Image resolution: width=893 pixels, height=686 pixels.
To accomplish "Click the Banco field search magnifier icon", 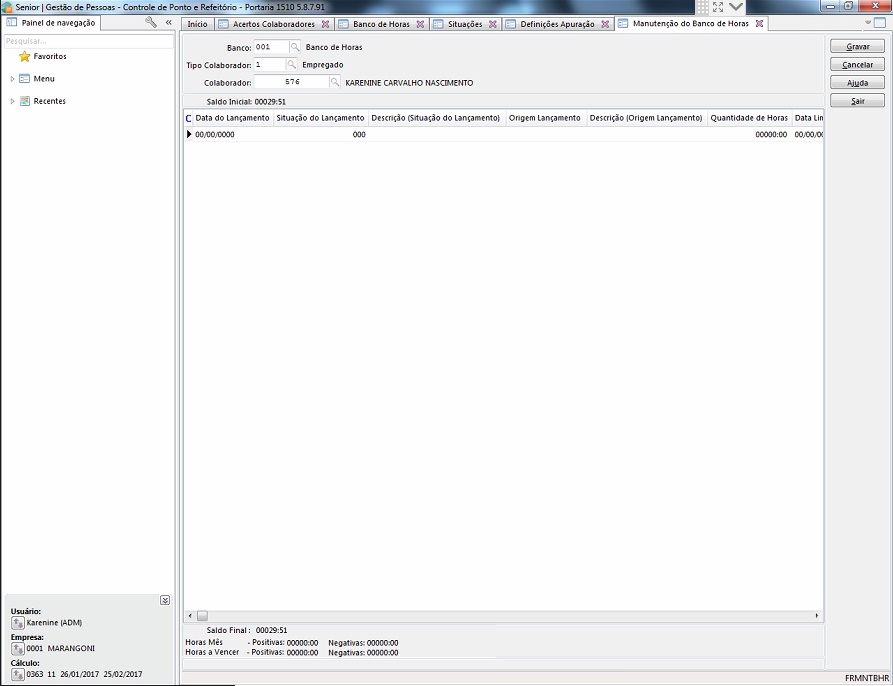I will pos(295,47).
